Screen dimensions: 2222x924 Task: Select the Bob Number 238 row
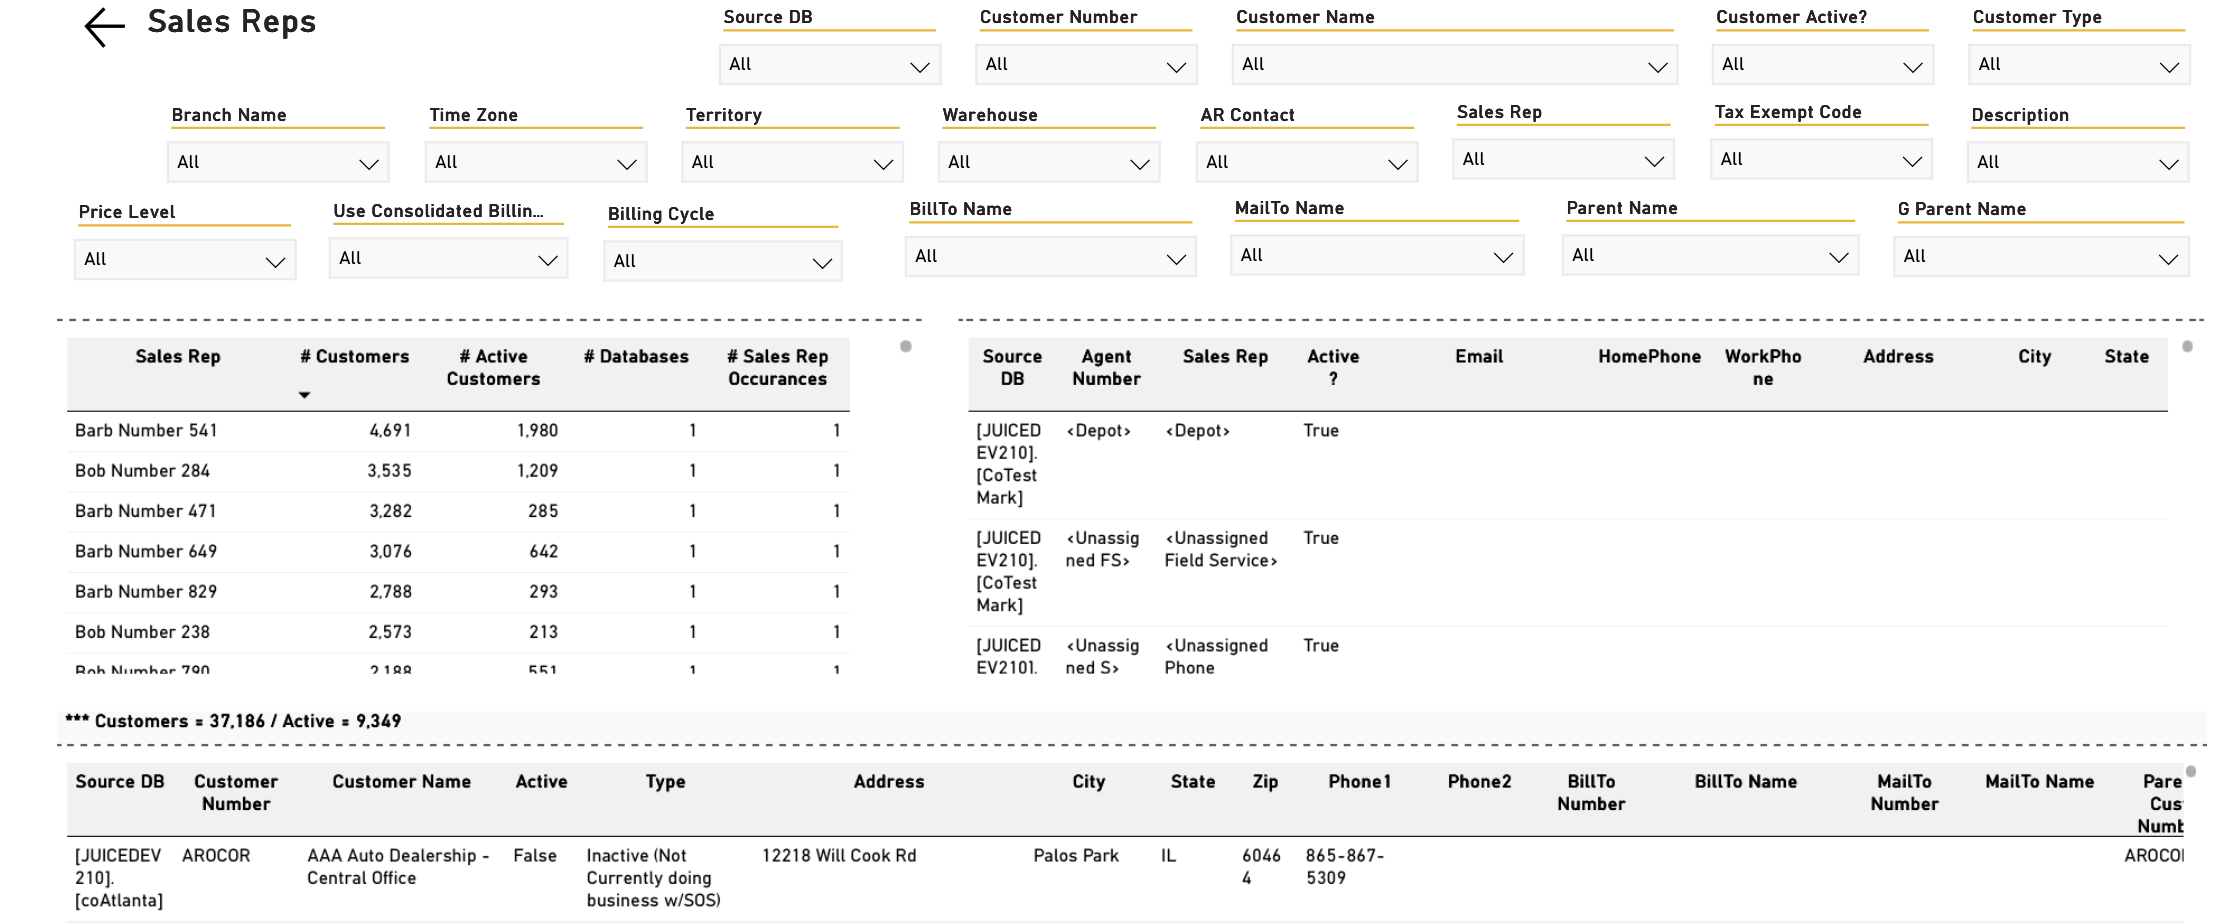point(458,632)
